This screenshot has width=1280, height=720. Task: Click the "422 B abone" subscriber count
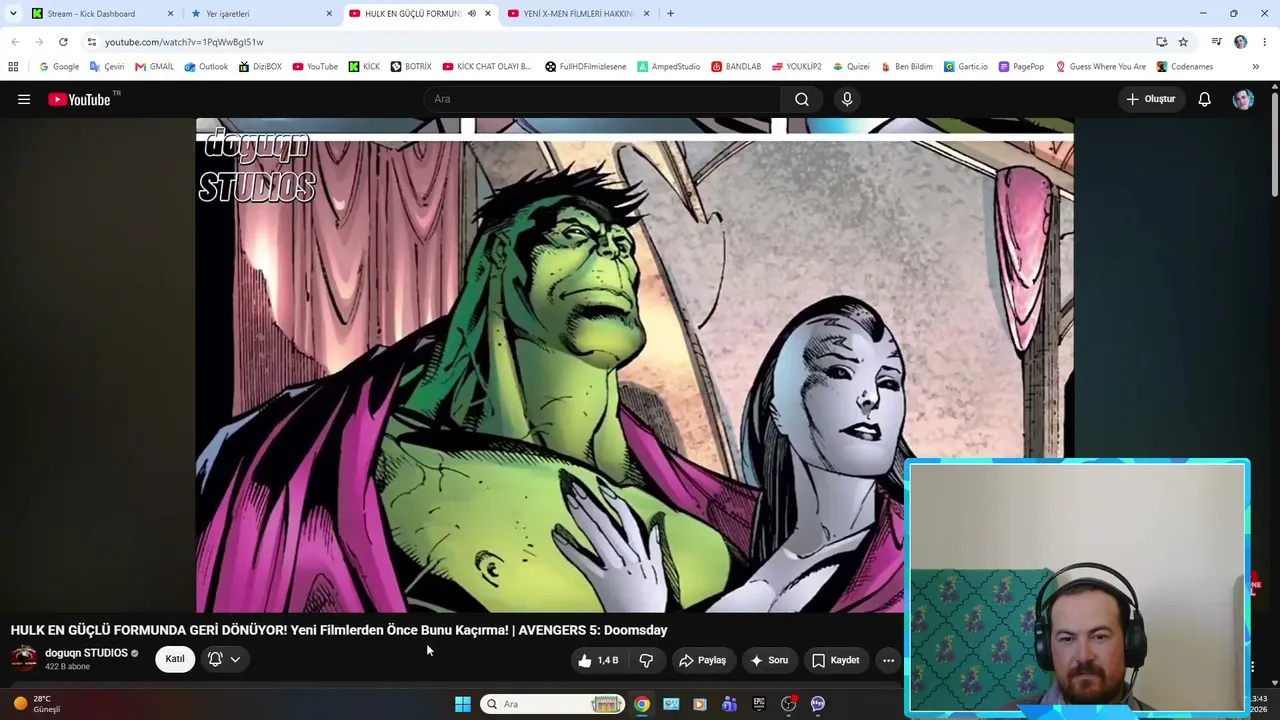67,667
